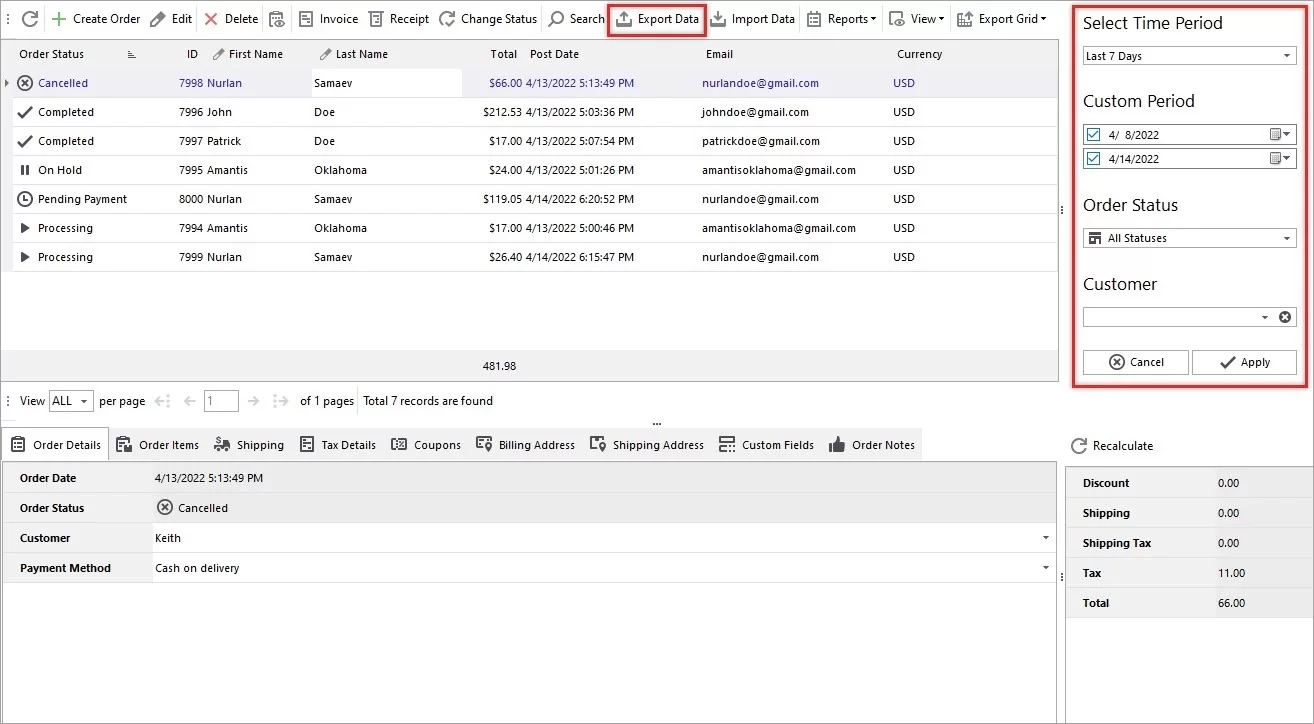Refresh the order grid
This screenshot has width=1314, height=724.
coord(31,18)
